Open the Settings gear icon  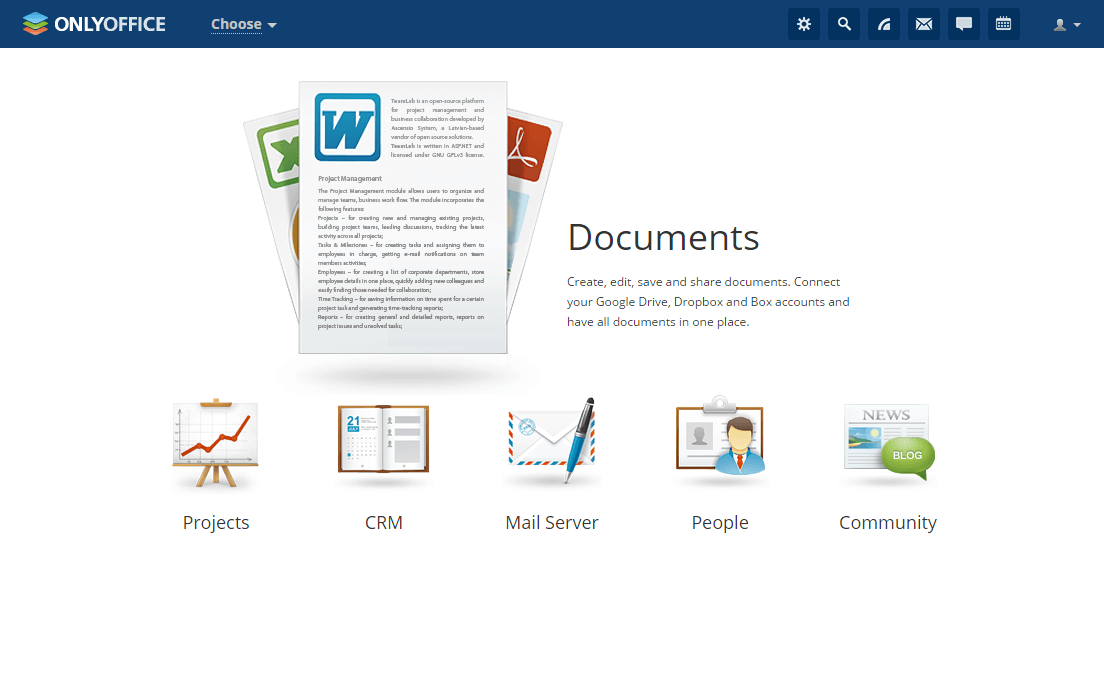(x=803, y=25)
